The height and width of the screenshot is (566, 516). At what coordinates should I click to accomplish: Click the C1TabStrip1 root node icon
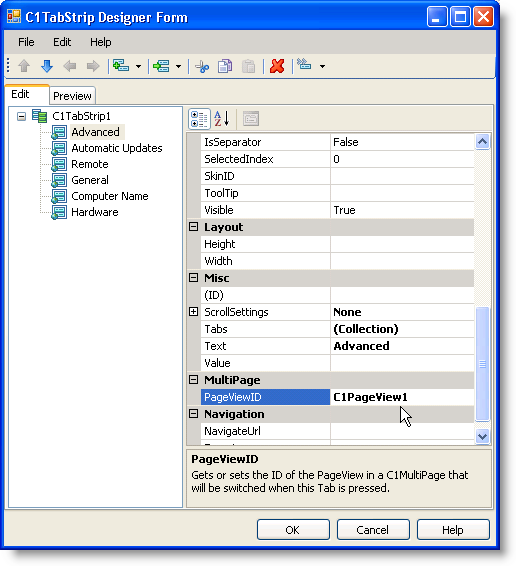click(x=39, y=116)
